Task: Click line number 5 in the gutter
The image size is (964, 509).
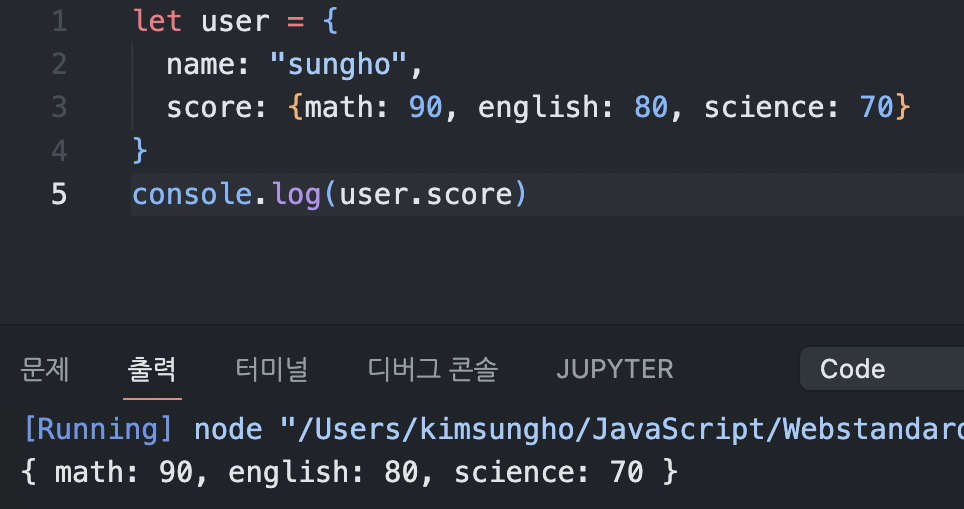Action: 59,194
